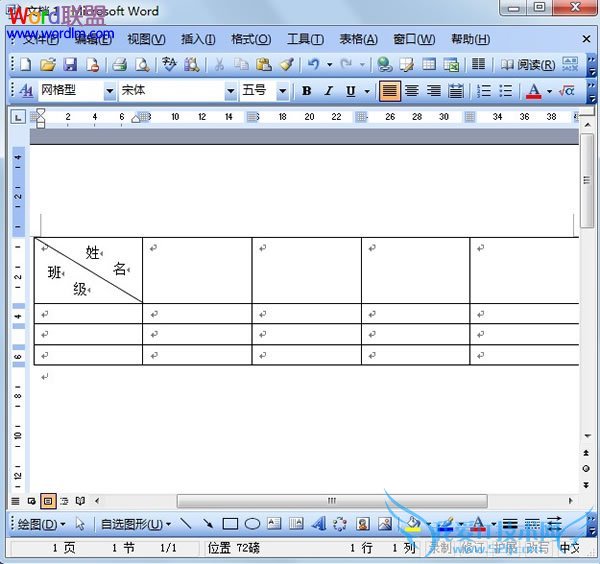The height and width of the screenshot is (564, 600).
Task: Open Print Preview with the magnifier icon
Action: coord(142,64)
